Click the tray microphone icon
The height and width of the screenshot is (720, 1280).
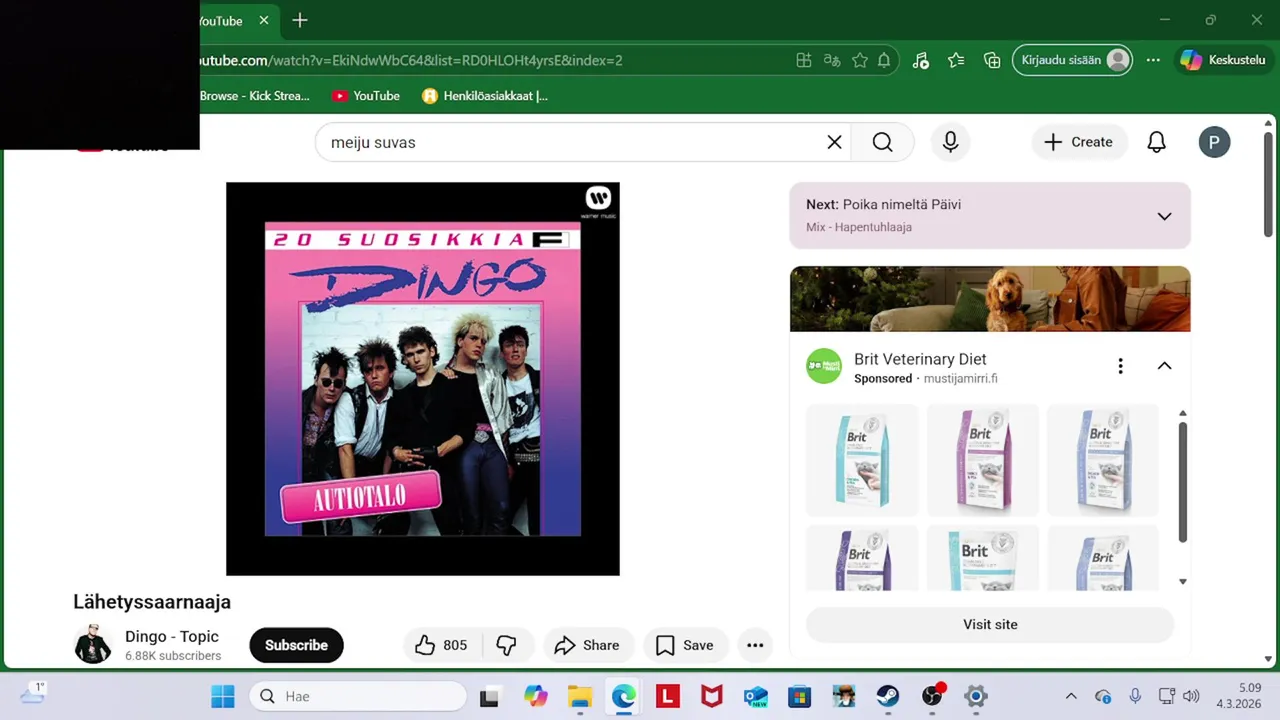[1135, 696]
